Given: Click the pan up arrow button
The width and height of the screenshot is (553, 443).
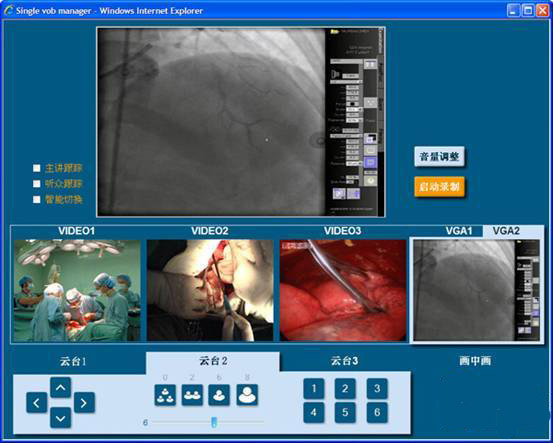Looking at the screenshot, I should [60, 388].
